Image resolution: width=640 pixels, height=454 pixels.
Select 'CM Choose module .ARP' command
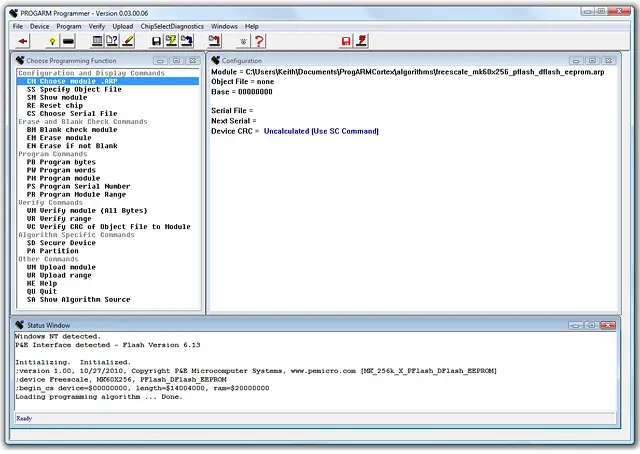[108, 81]
